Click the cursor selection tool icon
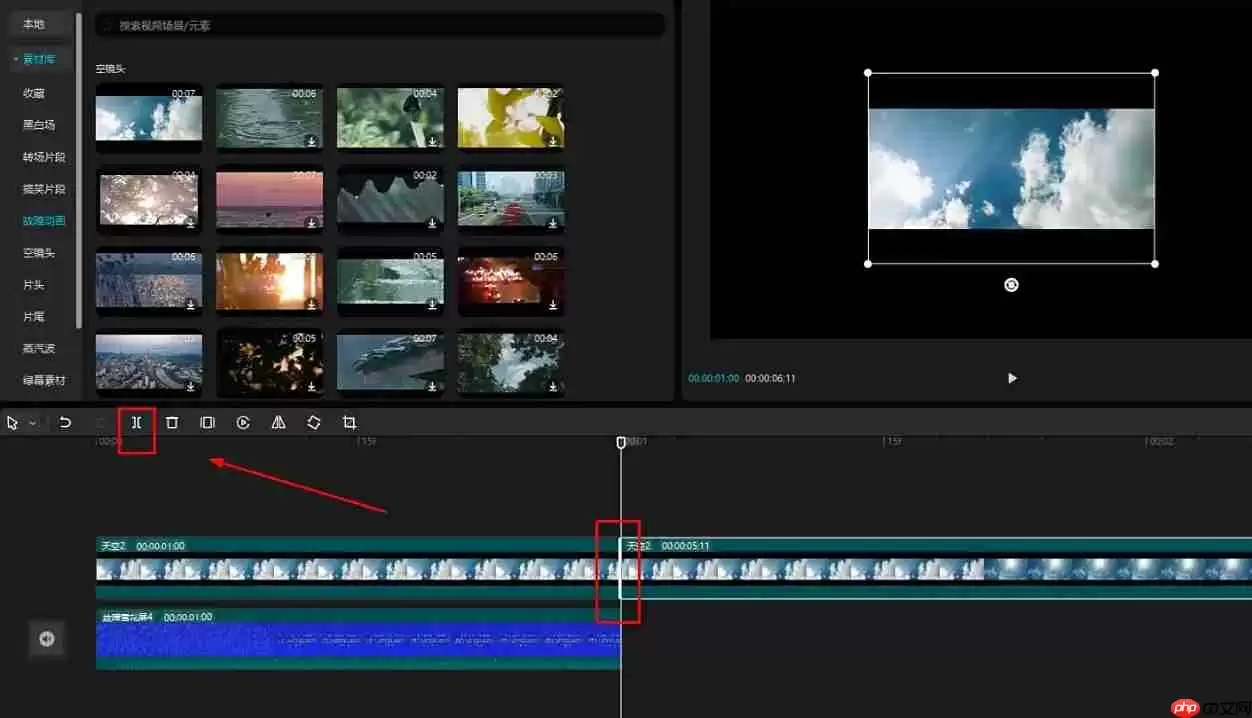The image size is (1252, 718). [12, 422]
